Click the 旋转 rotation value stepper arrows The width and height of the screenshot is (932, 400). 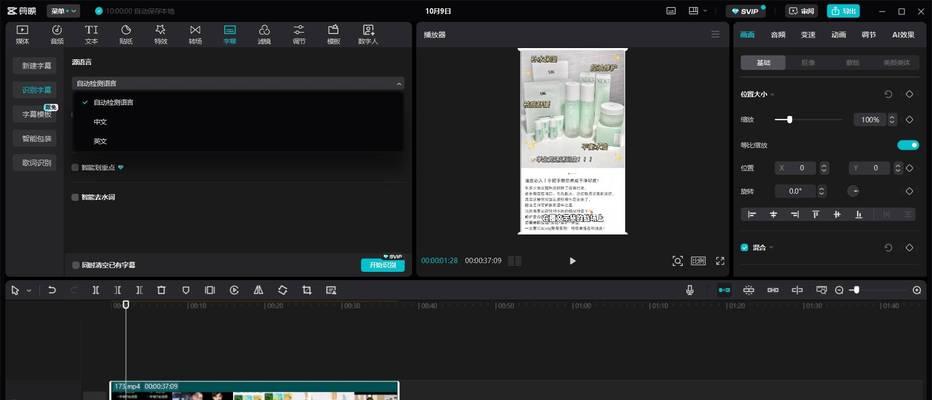(821, 191)
